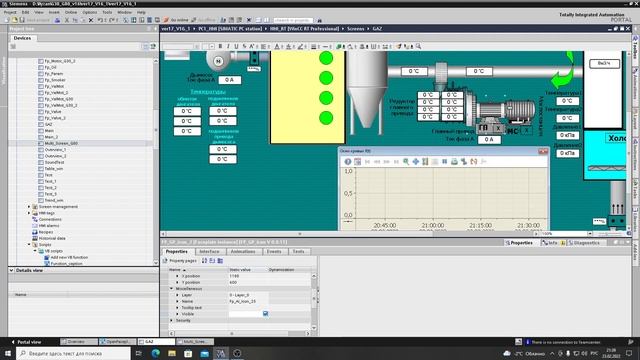Open the Edit menu

[25, 12]
